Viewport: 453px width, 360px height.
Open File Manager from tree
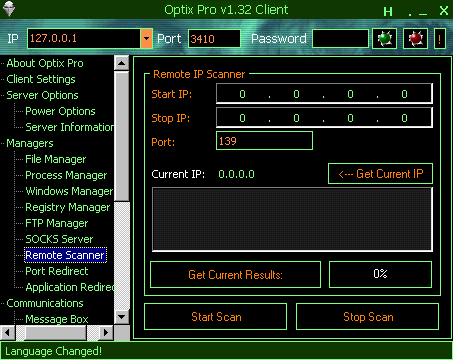pyautogui.click(x=56, y=159)
